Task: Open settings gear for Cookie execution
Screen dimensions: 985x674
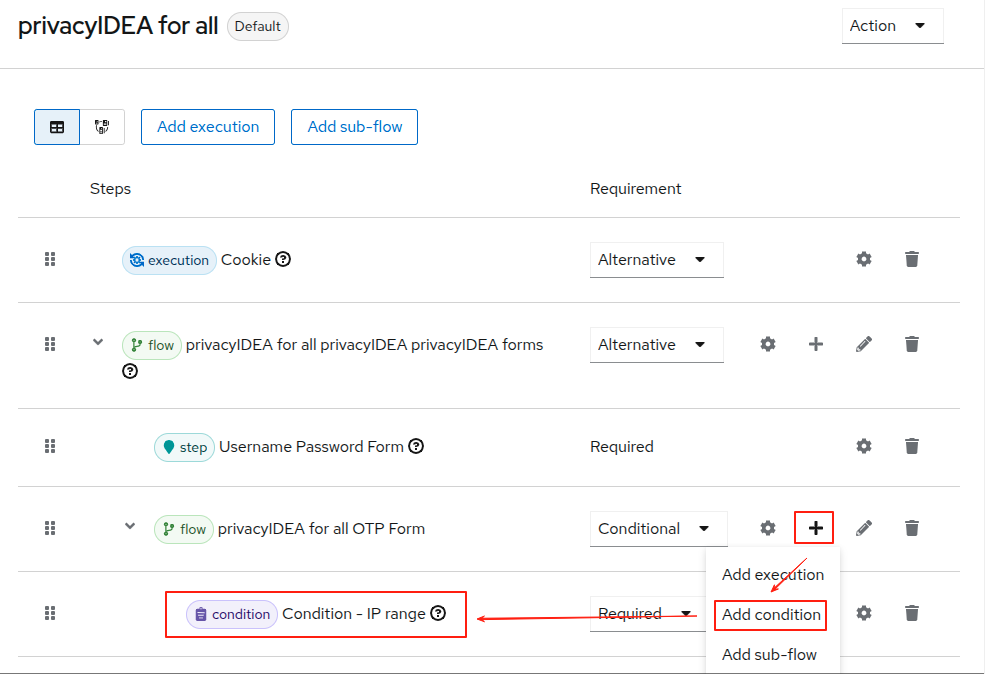Action: pos(864,259)
